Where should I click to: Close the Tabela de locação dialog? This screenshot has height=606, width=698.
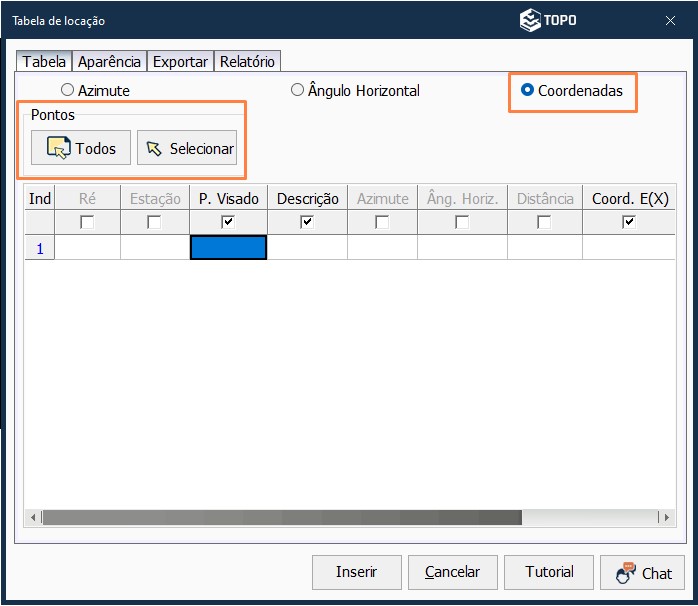click(670, 20)
